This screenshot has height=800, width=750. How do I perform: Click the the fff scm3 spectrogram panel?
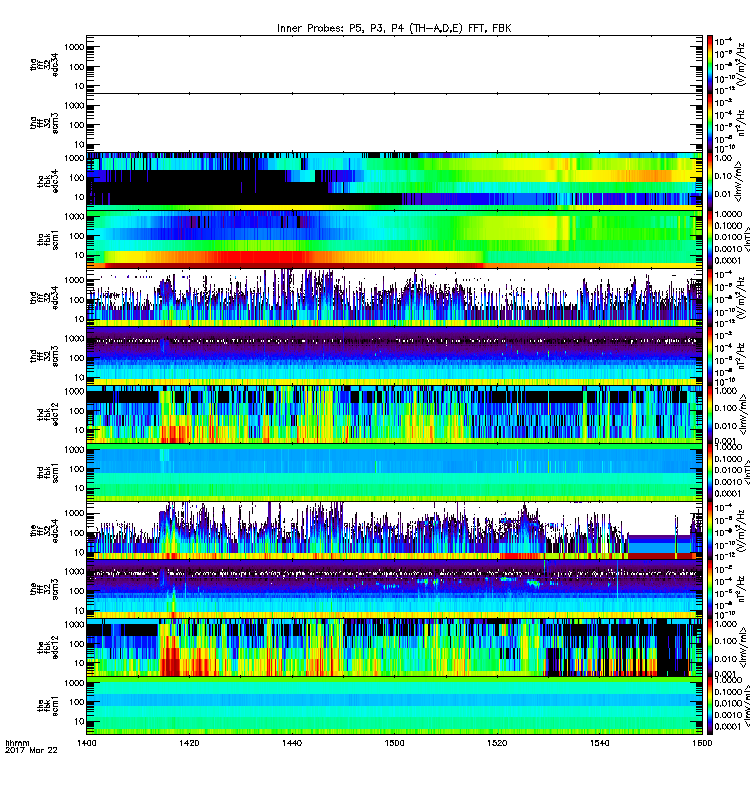(x=394, y=589)
